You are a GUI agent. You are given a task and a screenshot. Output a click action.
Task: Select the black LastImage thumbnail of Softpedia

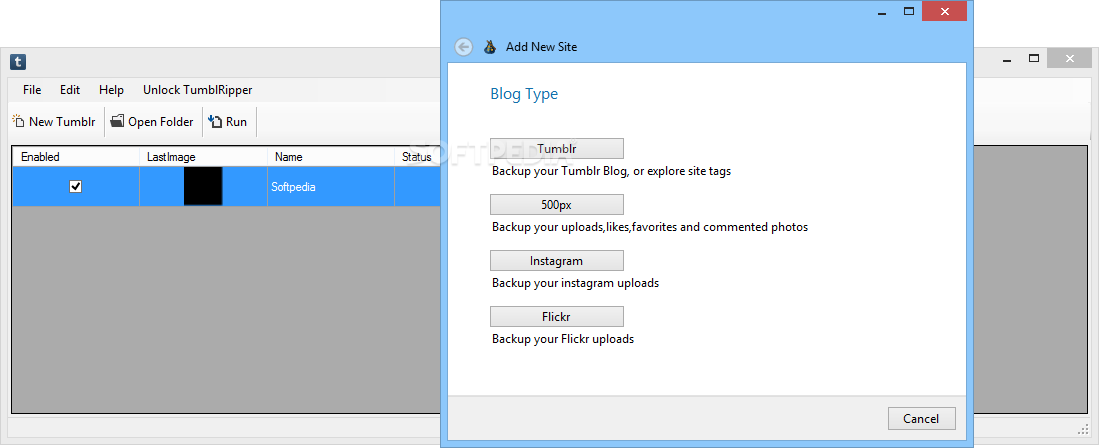pyautogui.click(x=203, y=186)
